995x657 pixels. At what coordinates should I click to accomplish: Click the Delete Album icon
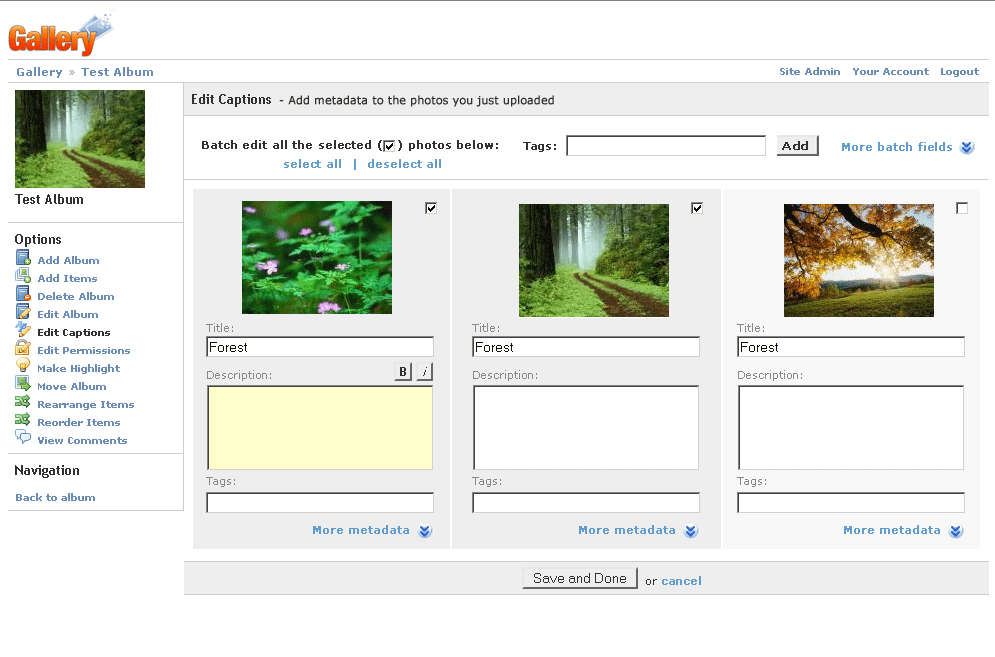(23, 296)
